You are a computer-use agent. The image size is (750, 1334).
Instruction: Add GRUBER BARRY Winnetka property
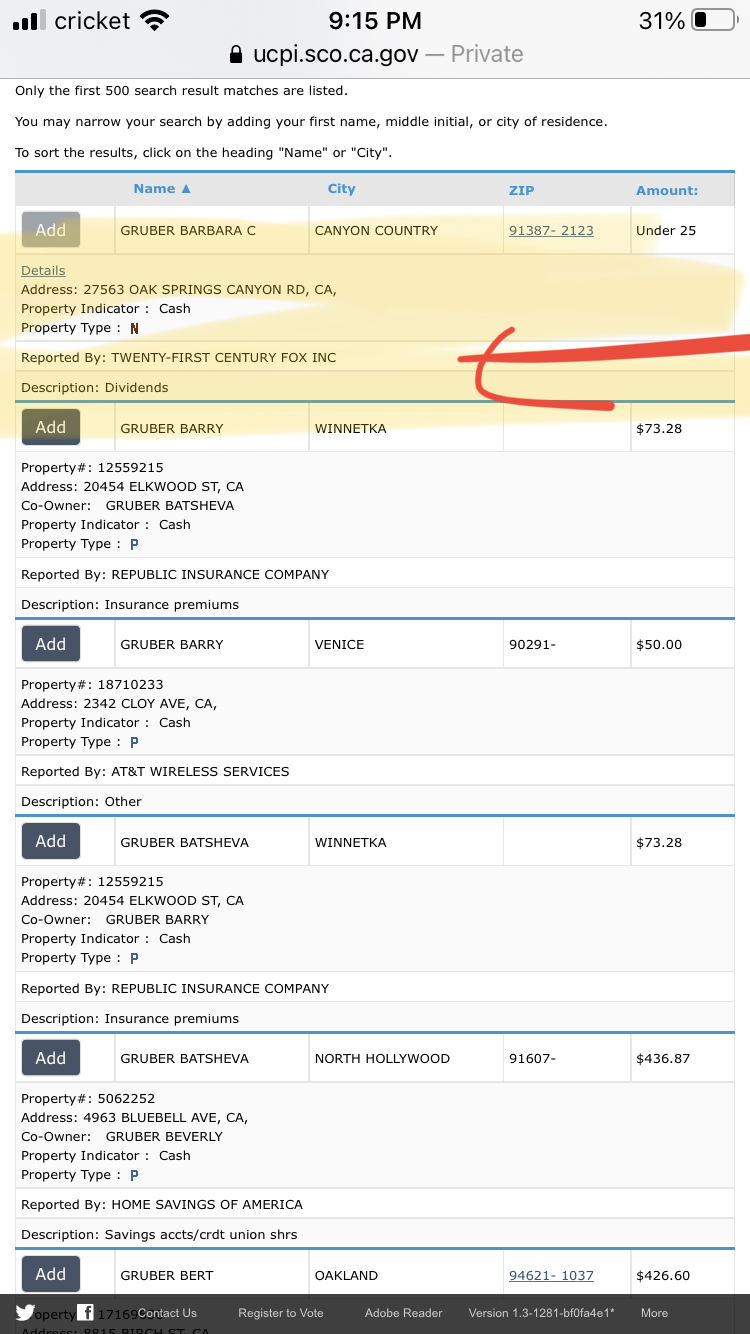(51, 427)
